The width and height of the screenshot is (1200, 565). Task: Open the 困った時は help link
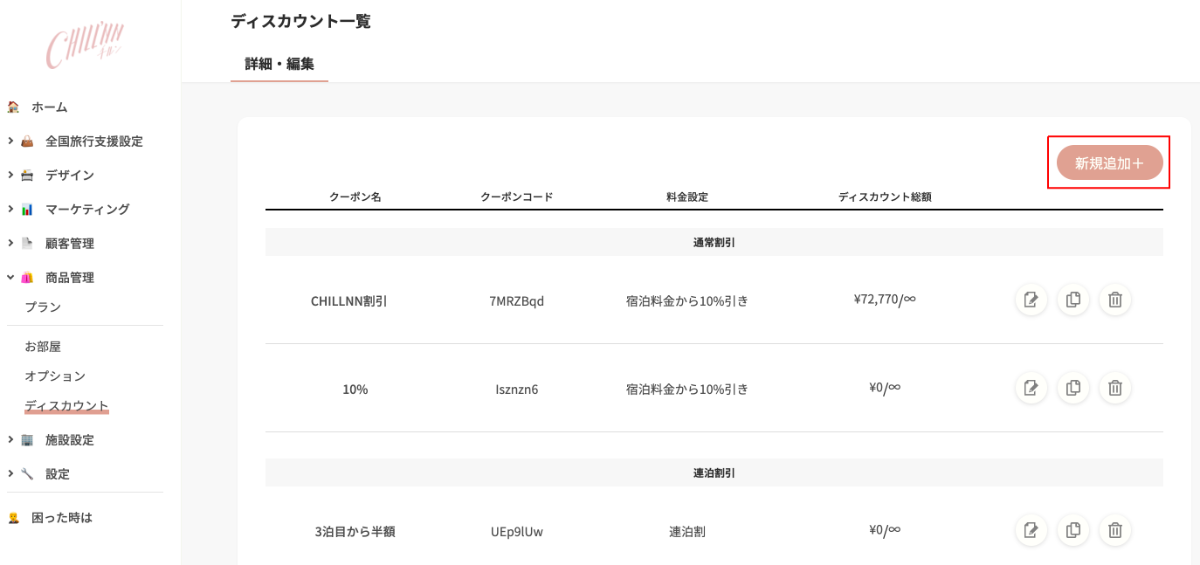[x=62, y=518]
